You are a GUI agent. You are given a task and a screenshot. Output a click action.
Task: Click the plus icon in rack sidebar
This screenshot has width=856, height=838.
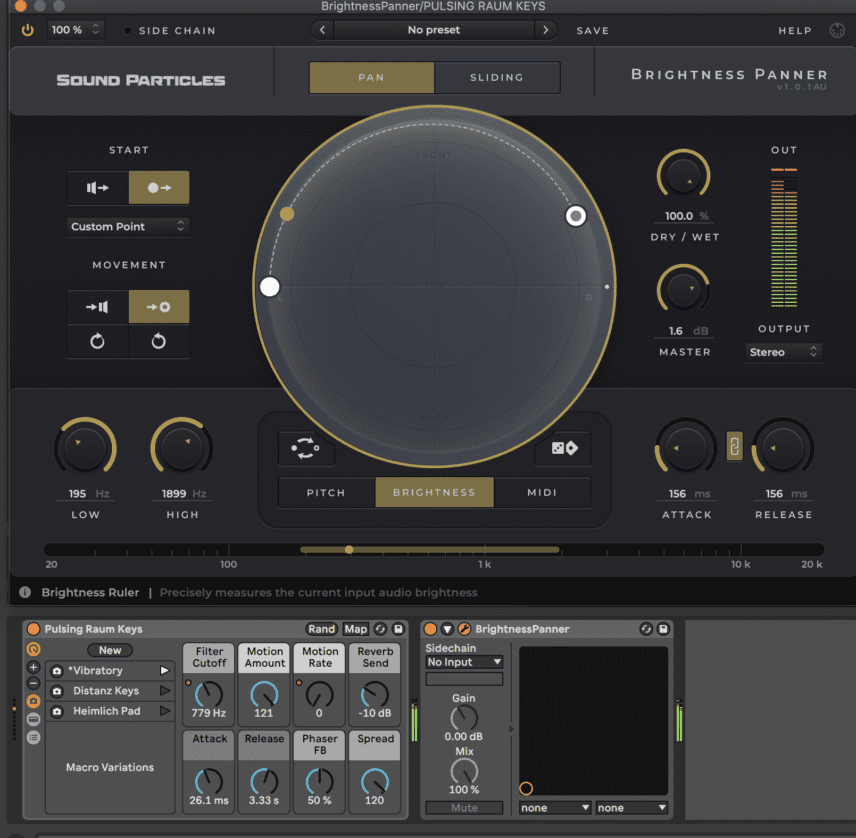pyautogui.click(x=33, y=667)
